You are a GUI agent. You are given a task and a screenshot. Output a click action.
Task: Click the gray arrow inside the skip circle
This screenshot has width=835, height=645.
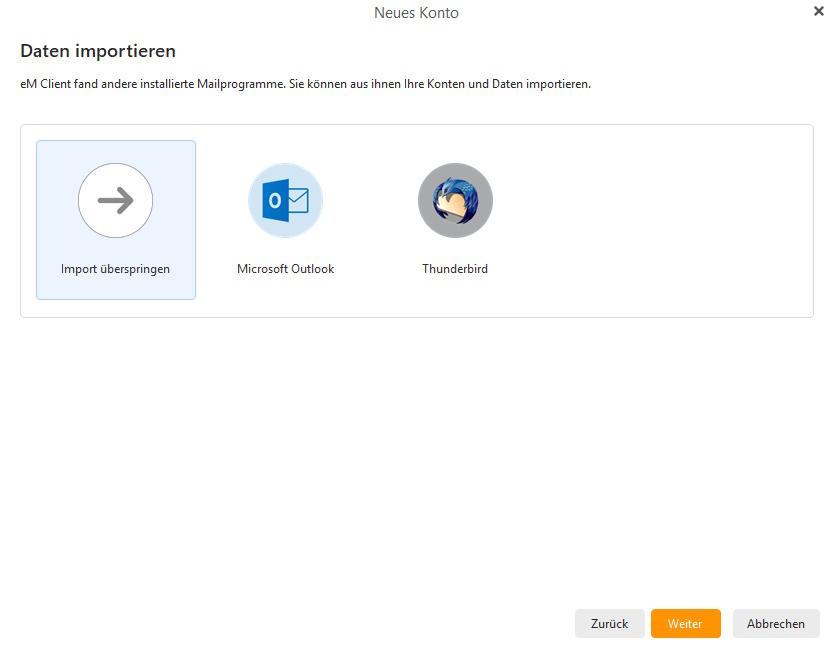click(x=115, y=200)
